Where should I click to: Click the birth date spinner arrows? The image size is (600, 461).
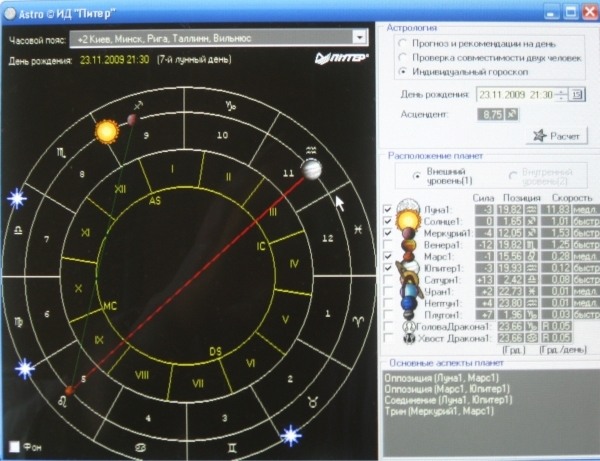pos(561,94)
